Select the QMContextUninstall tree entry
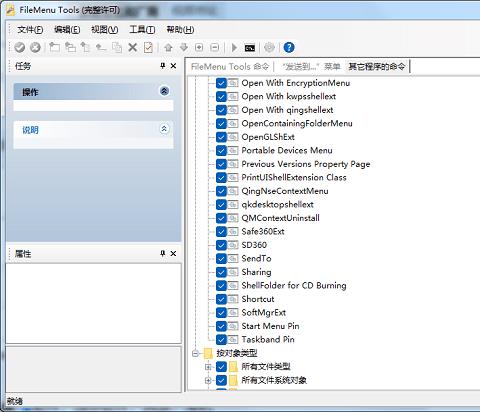The image size is (480, 412). [x=280, y=218]
